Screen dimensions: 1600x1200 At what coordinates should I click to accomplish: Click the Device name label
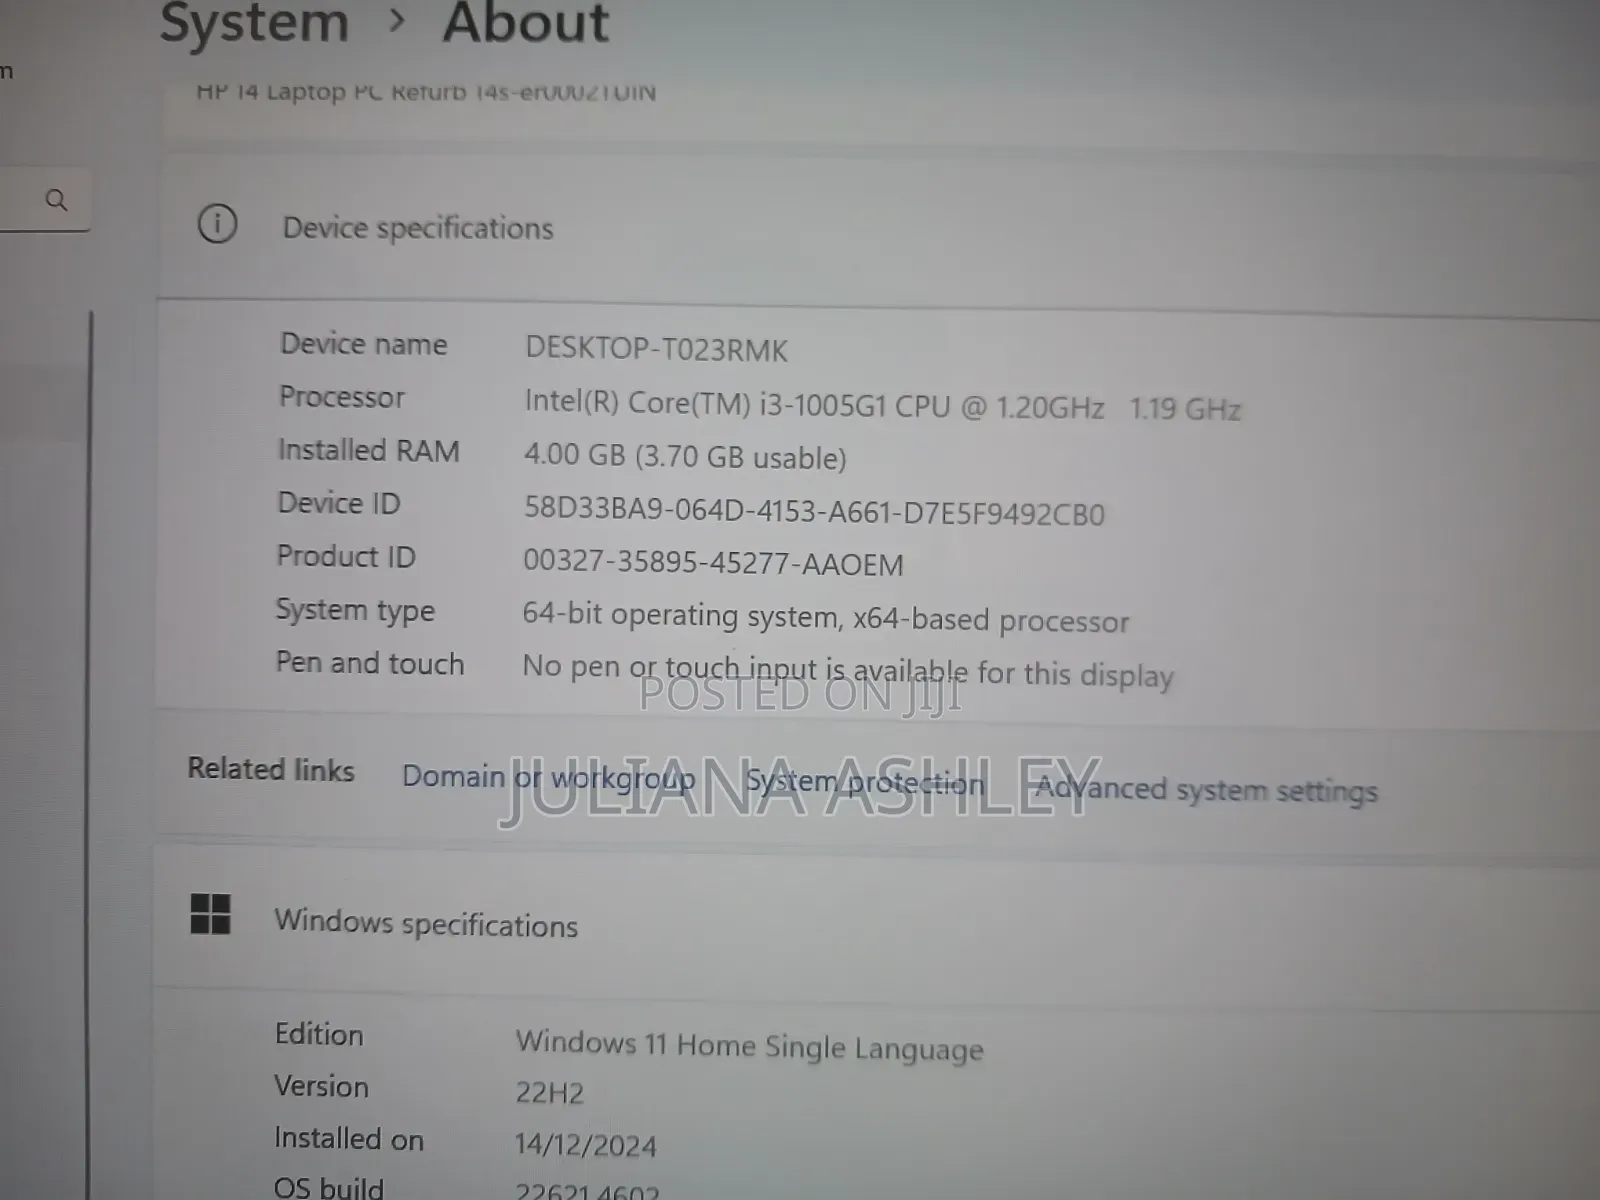point(364,344)
